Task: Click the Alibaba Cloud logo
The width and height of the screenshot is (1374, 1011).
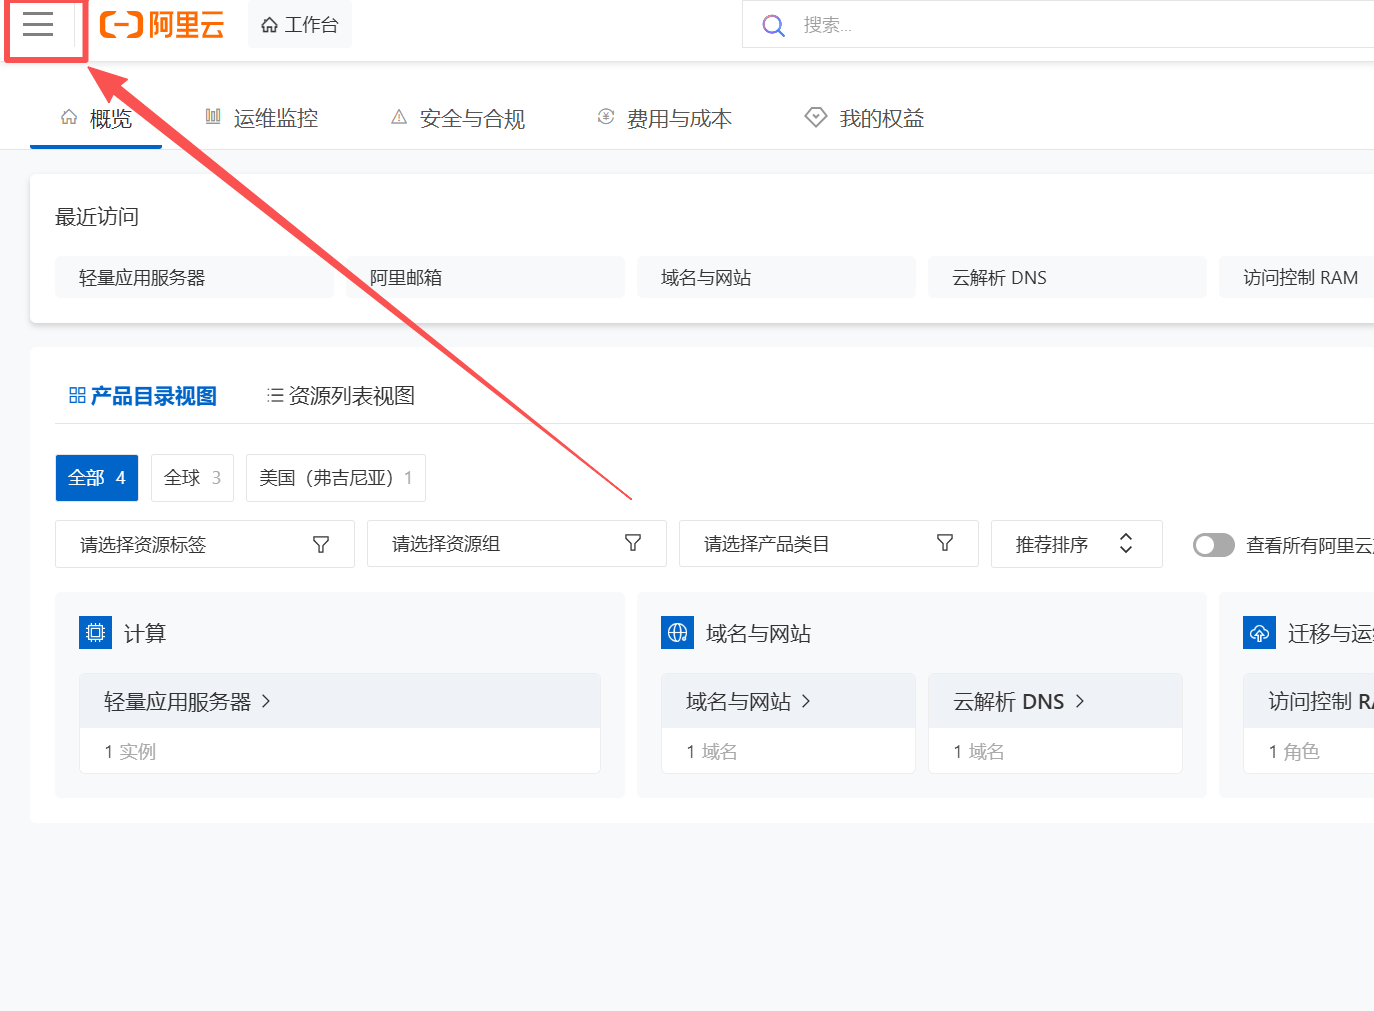Action: pyautogui.click(x=162, y=25)
